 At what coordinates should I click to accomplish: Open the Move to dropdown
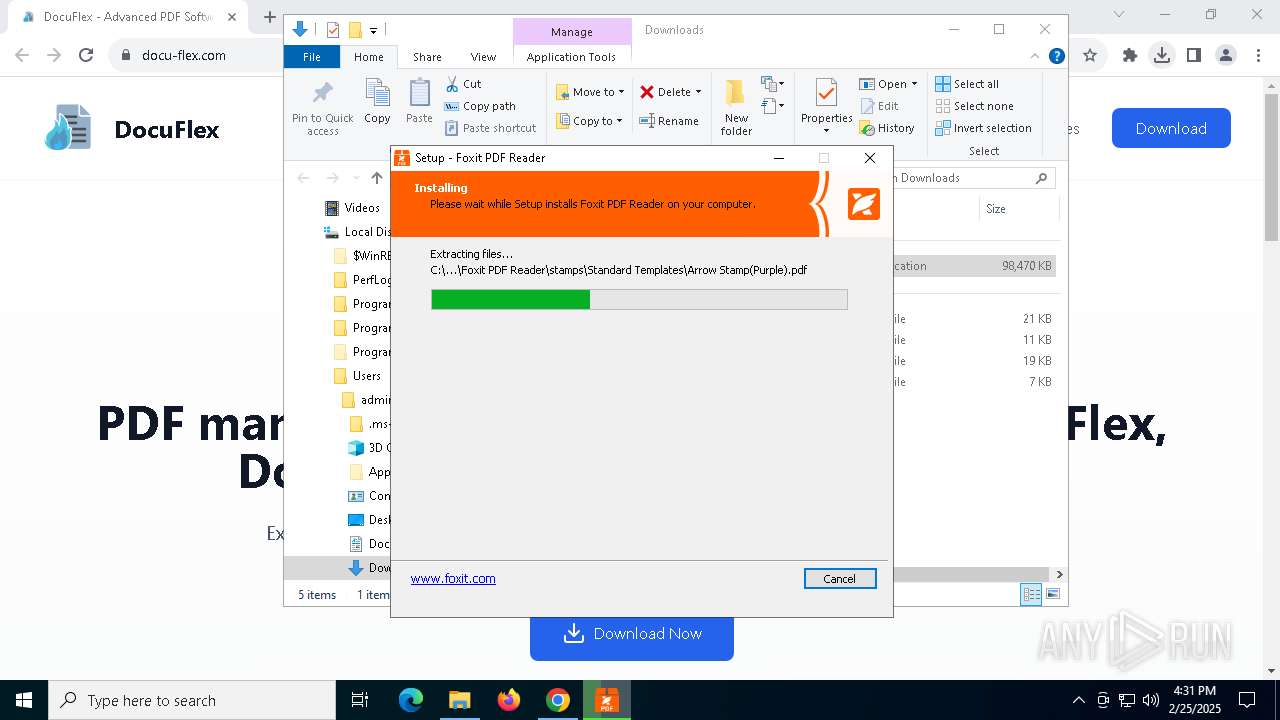[590, 92]
